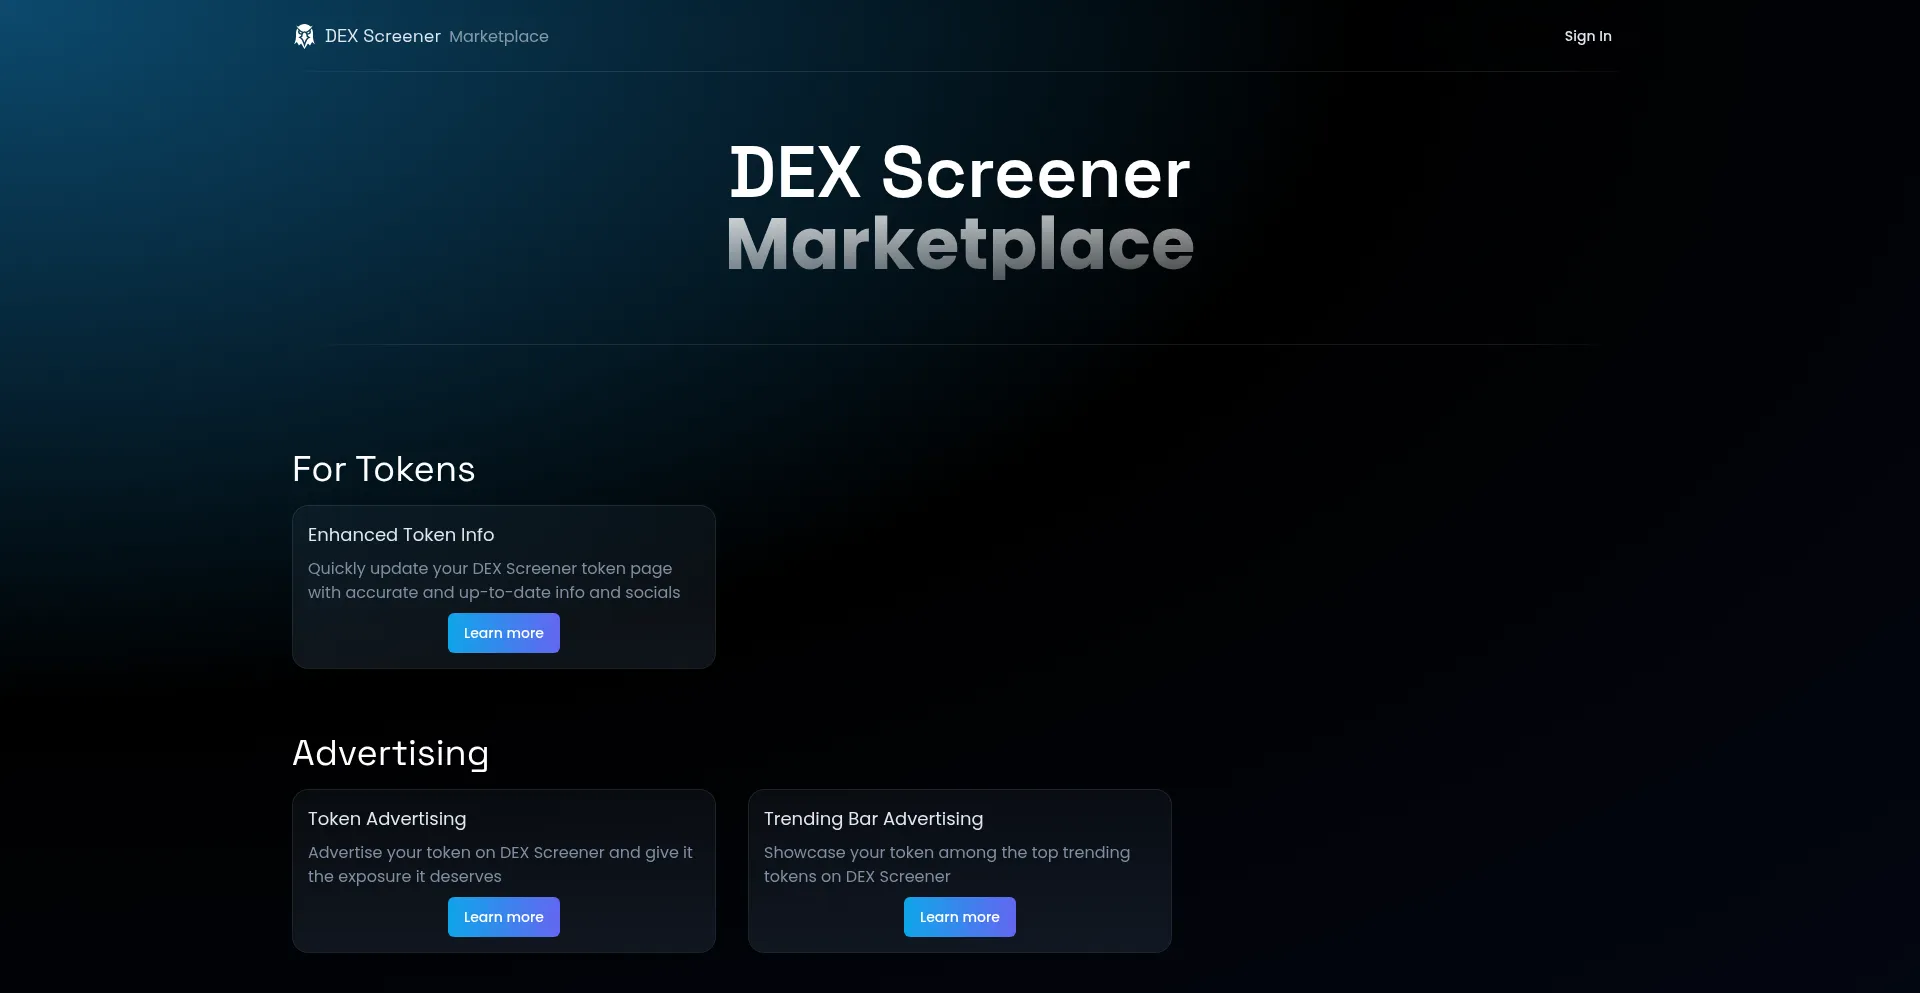Click the Token Advertising card title

386,819
